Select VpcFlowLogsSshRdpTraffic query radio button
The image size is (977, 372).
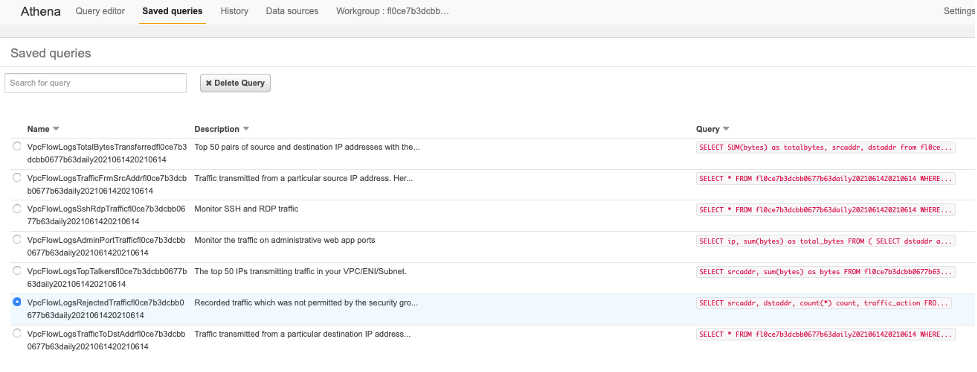pyautogui.click(x=17, y=209)
